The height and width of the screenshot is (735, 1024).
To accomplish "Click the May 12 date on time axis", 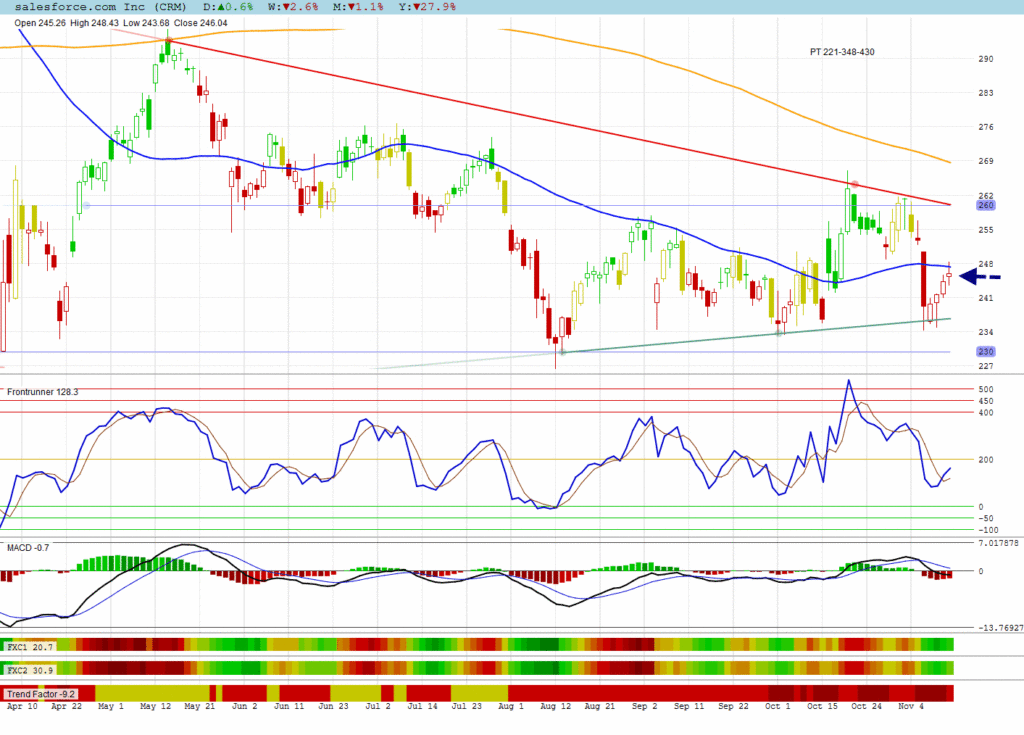I will [x=155, y=706].
